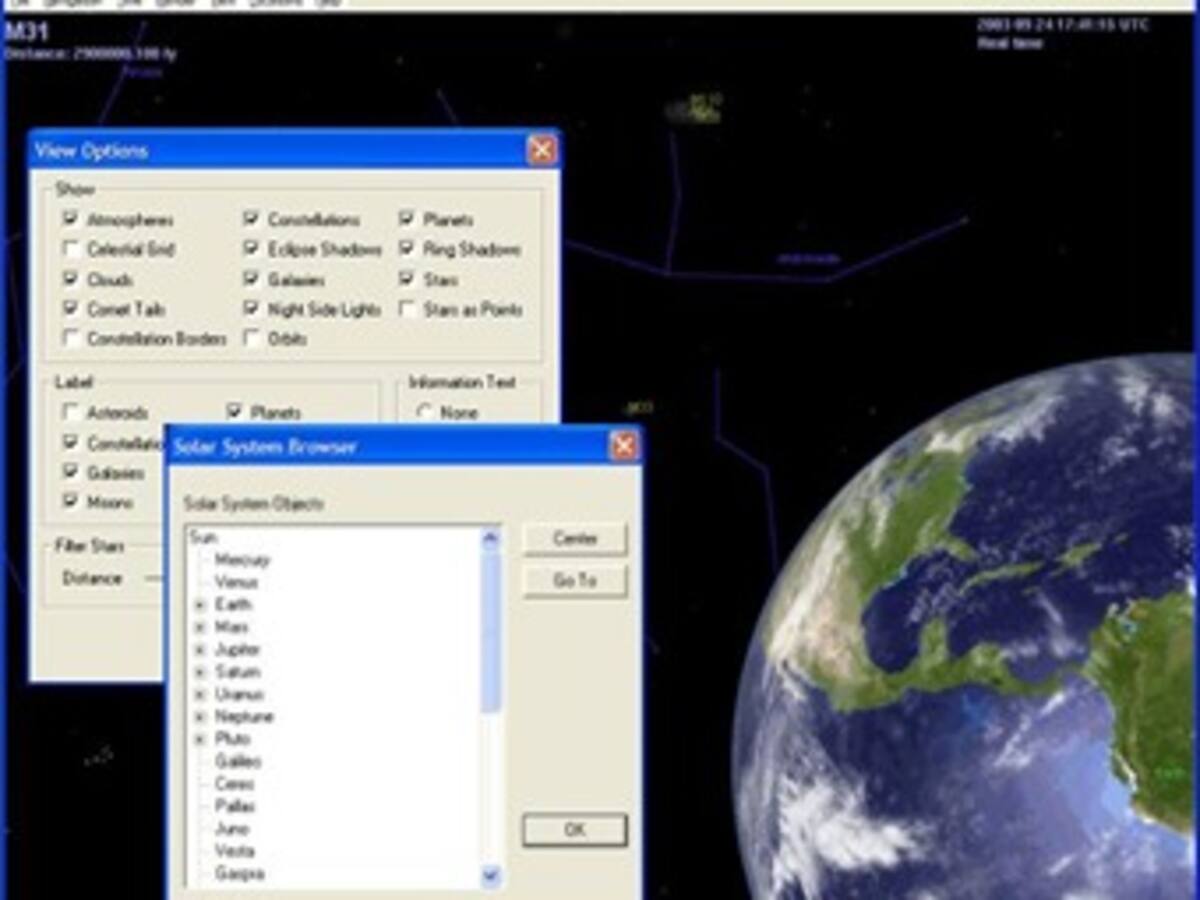Toggle Show Planets checkbox
This screenshot has width=1200, height=900.
click(x=407, y=219)
